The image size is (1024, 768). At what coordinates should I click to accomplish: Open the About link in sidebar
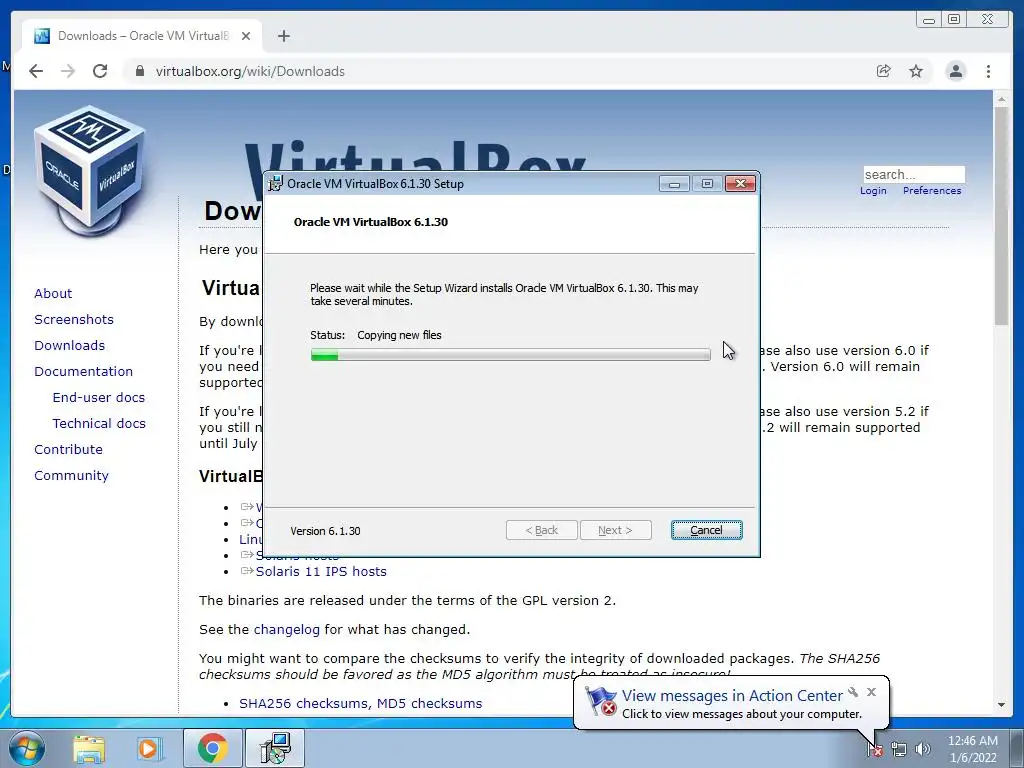click(53, 293)
